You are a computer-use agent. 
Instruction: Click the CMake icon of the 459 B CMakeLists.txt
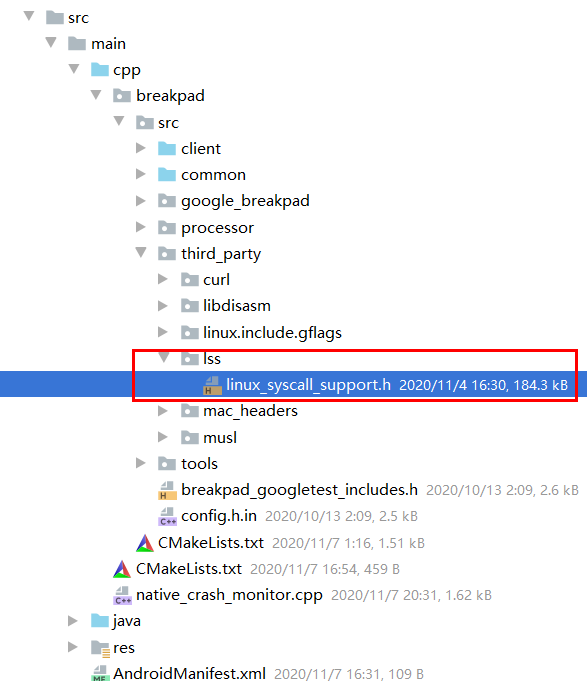tap(122, 569)
